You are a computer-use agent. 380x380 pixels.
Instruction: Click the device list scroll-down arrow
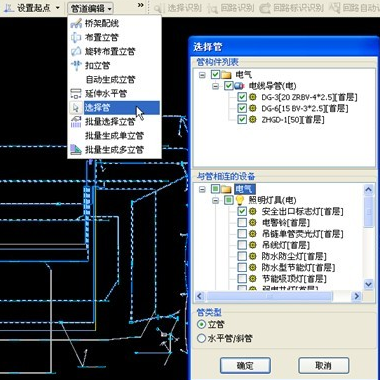pyautogui.click(x=368, y=284)
